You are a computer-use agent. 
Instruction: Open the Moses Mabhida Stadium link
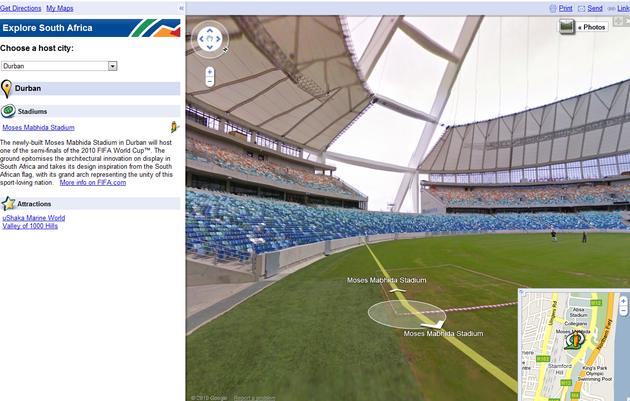(39, 127)
